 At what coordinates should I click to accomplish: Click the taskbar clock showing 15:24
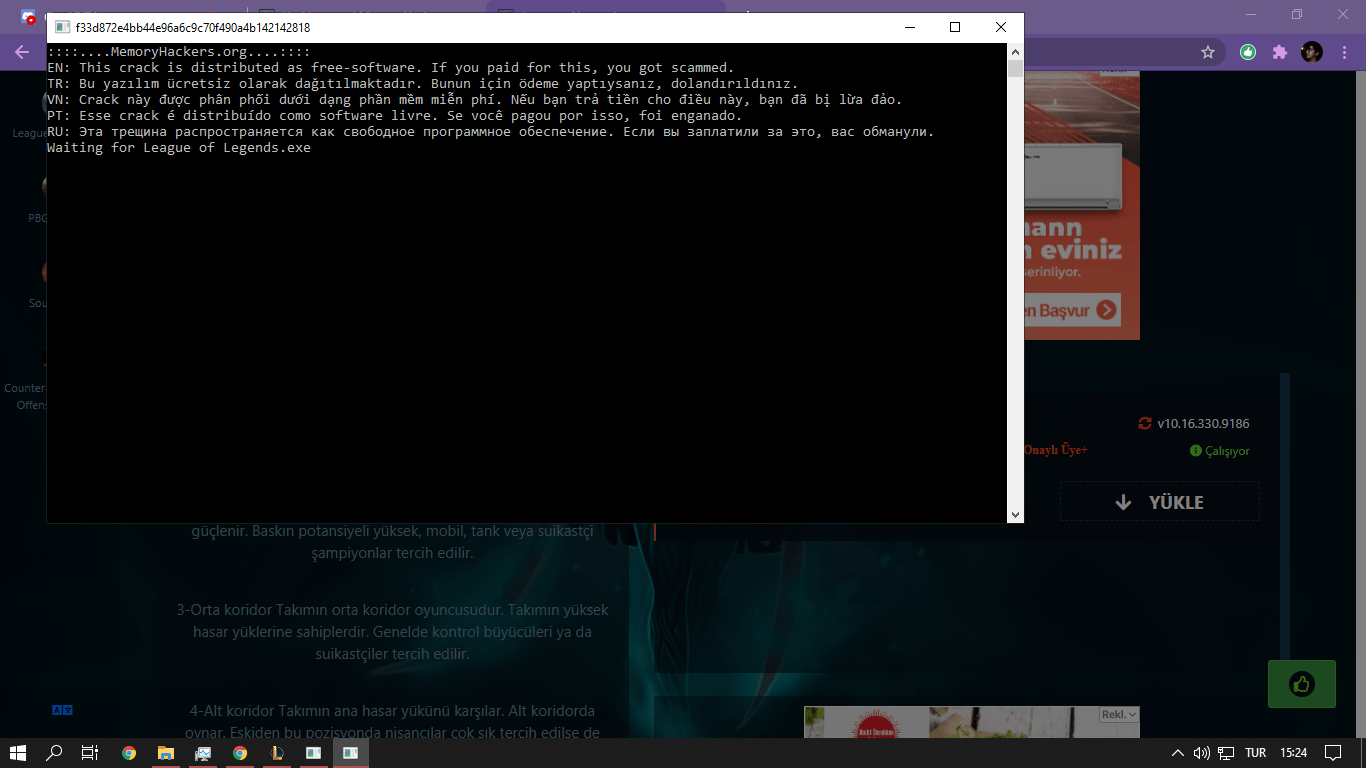(1294, 753)
